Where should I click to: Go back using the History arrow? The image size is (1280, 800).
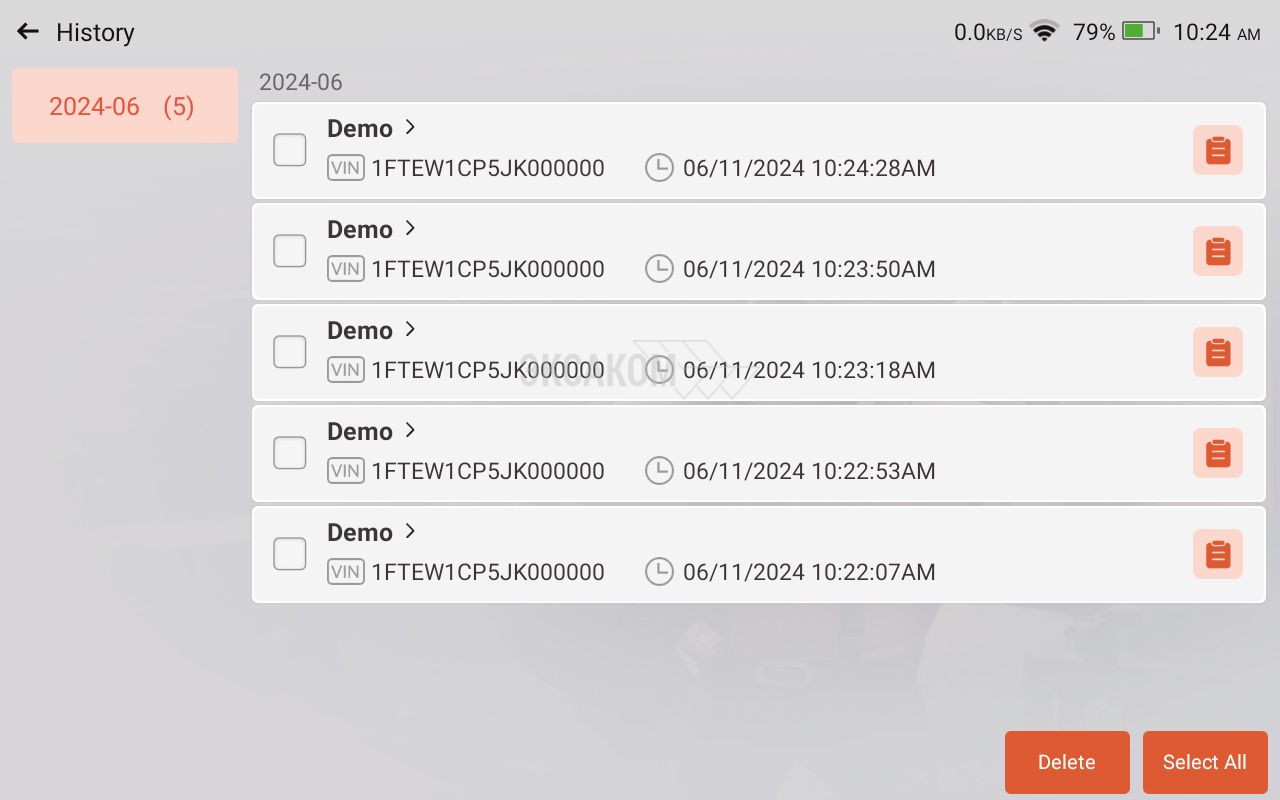[28, 32]
